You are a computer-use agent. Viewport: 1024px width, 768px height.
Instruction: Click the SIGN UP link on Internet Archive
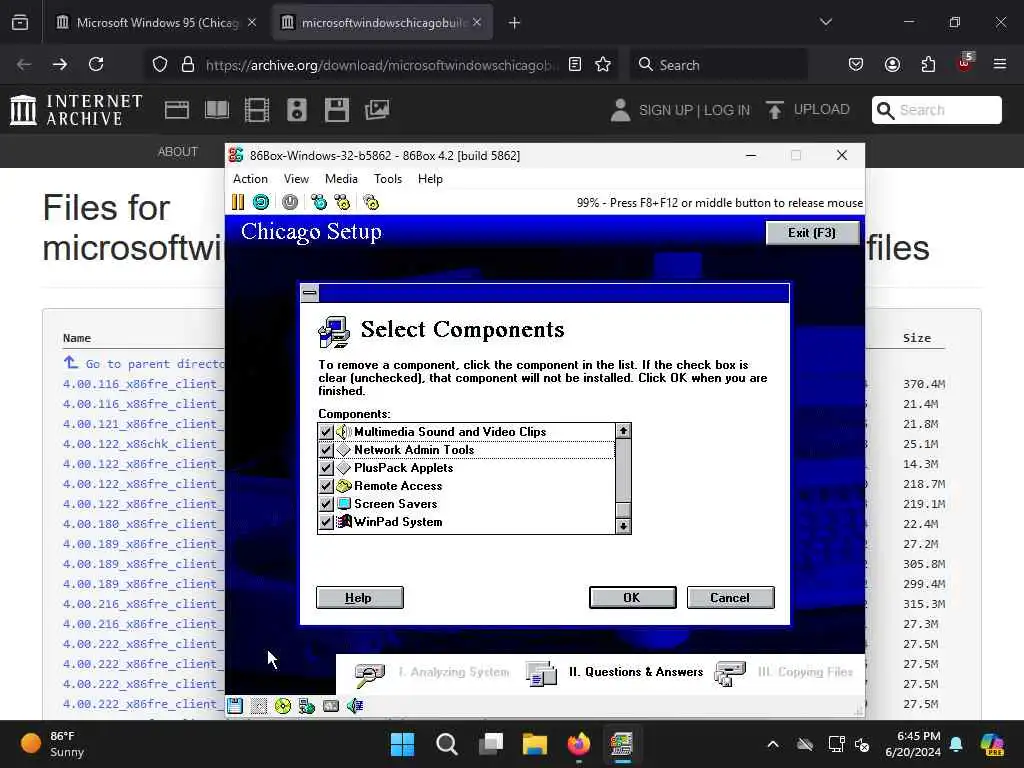(x=666, y=110)
